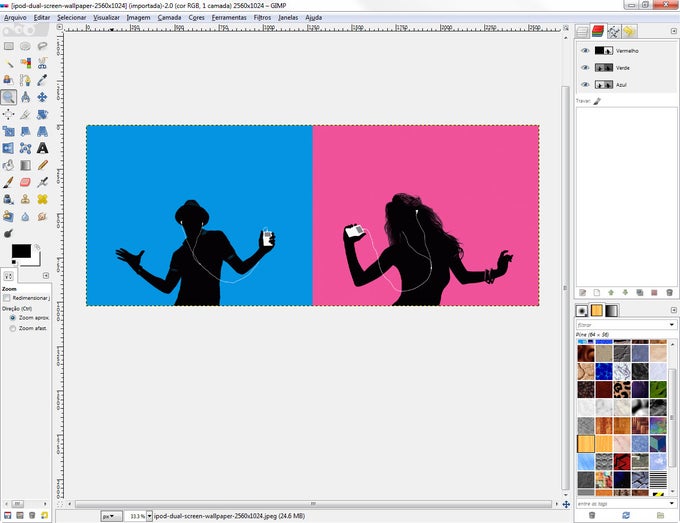Open the px unit dropdown
Viewport: 680px width, 523px height.
111,516
